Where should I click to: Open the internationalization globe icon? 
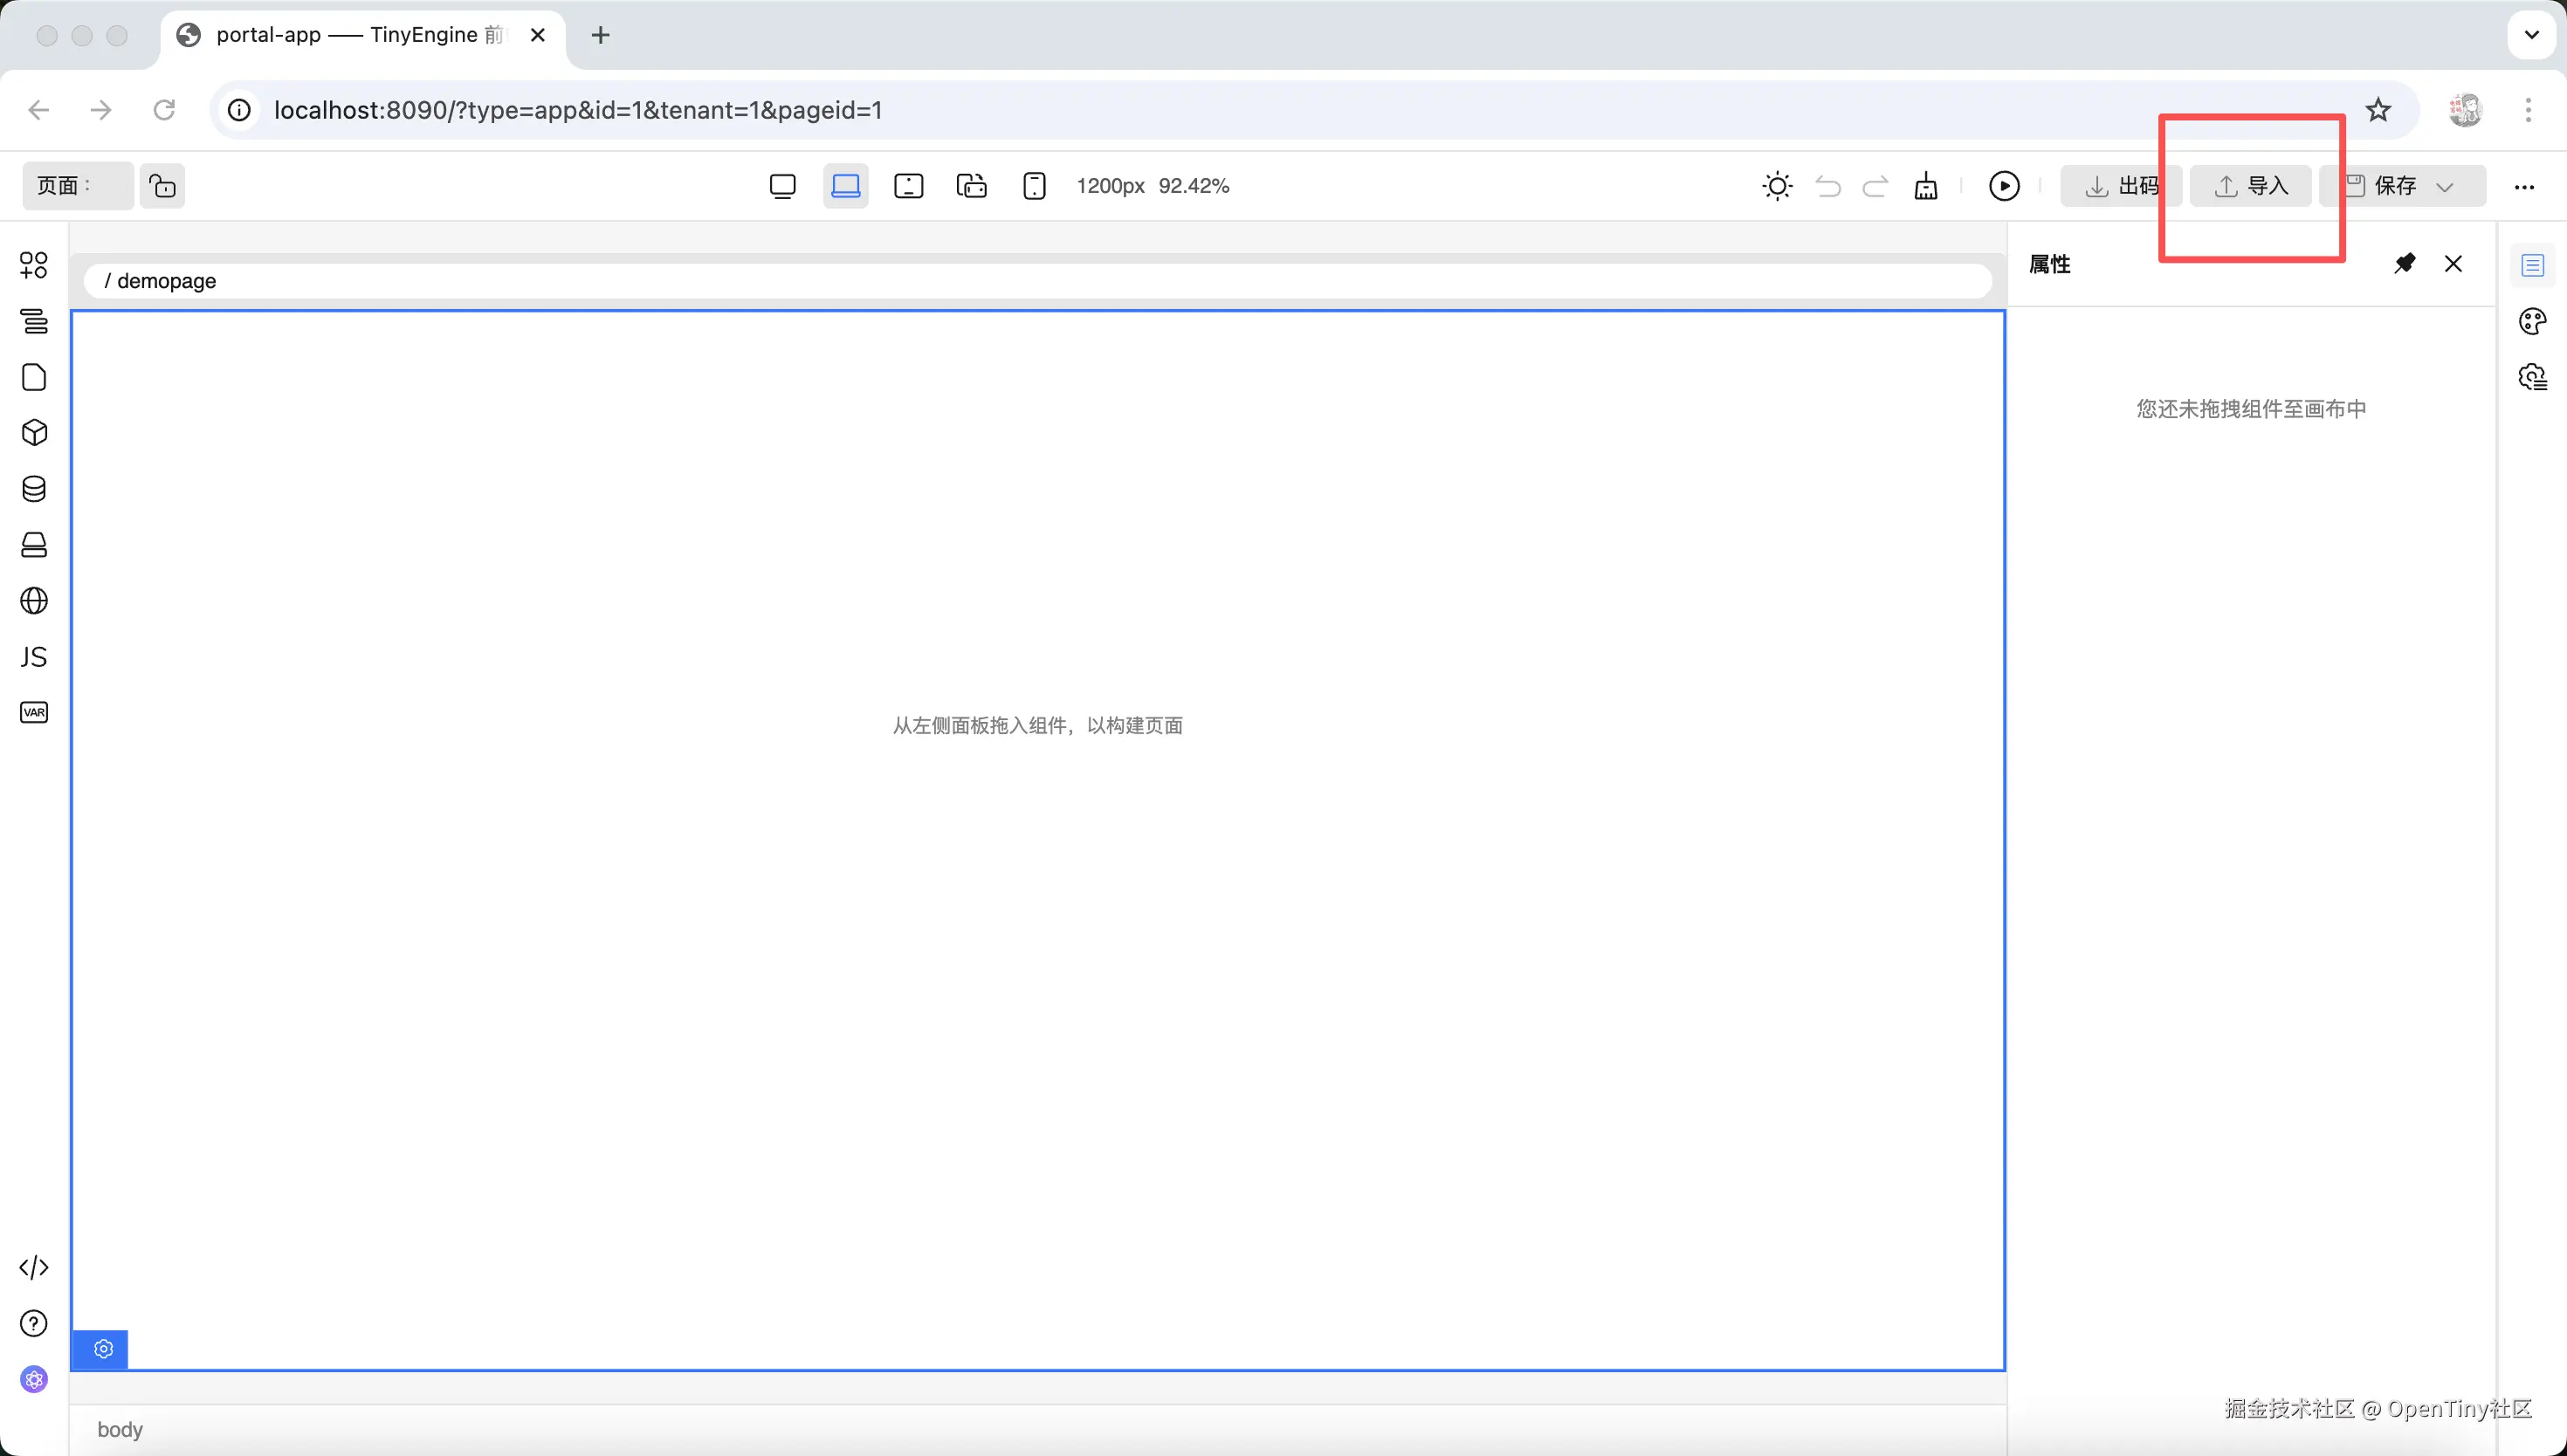coord(34,601)
